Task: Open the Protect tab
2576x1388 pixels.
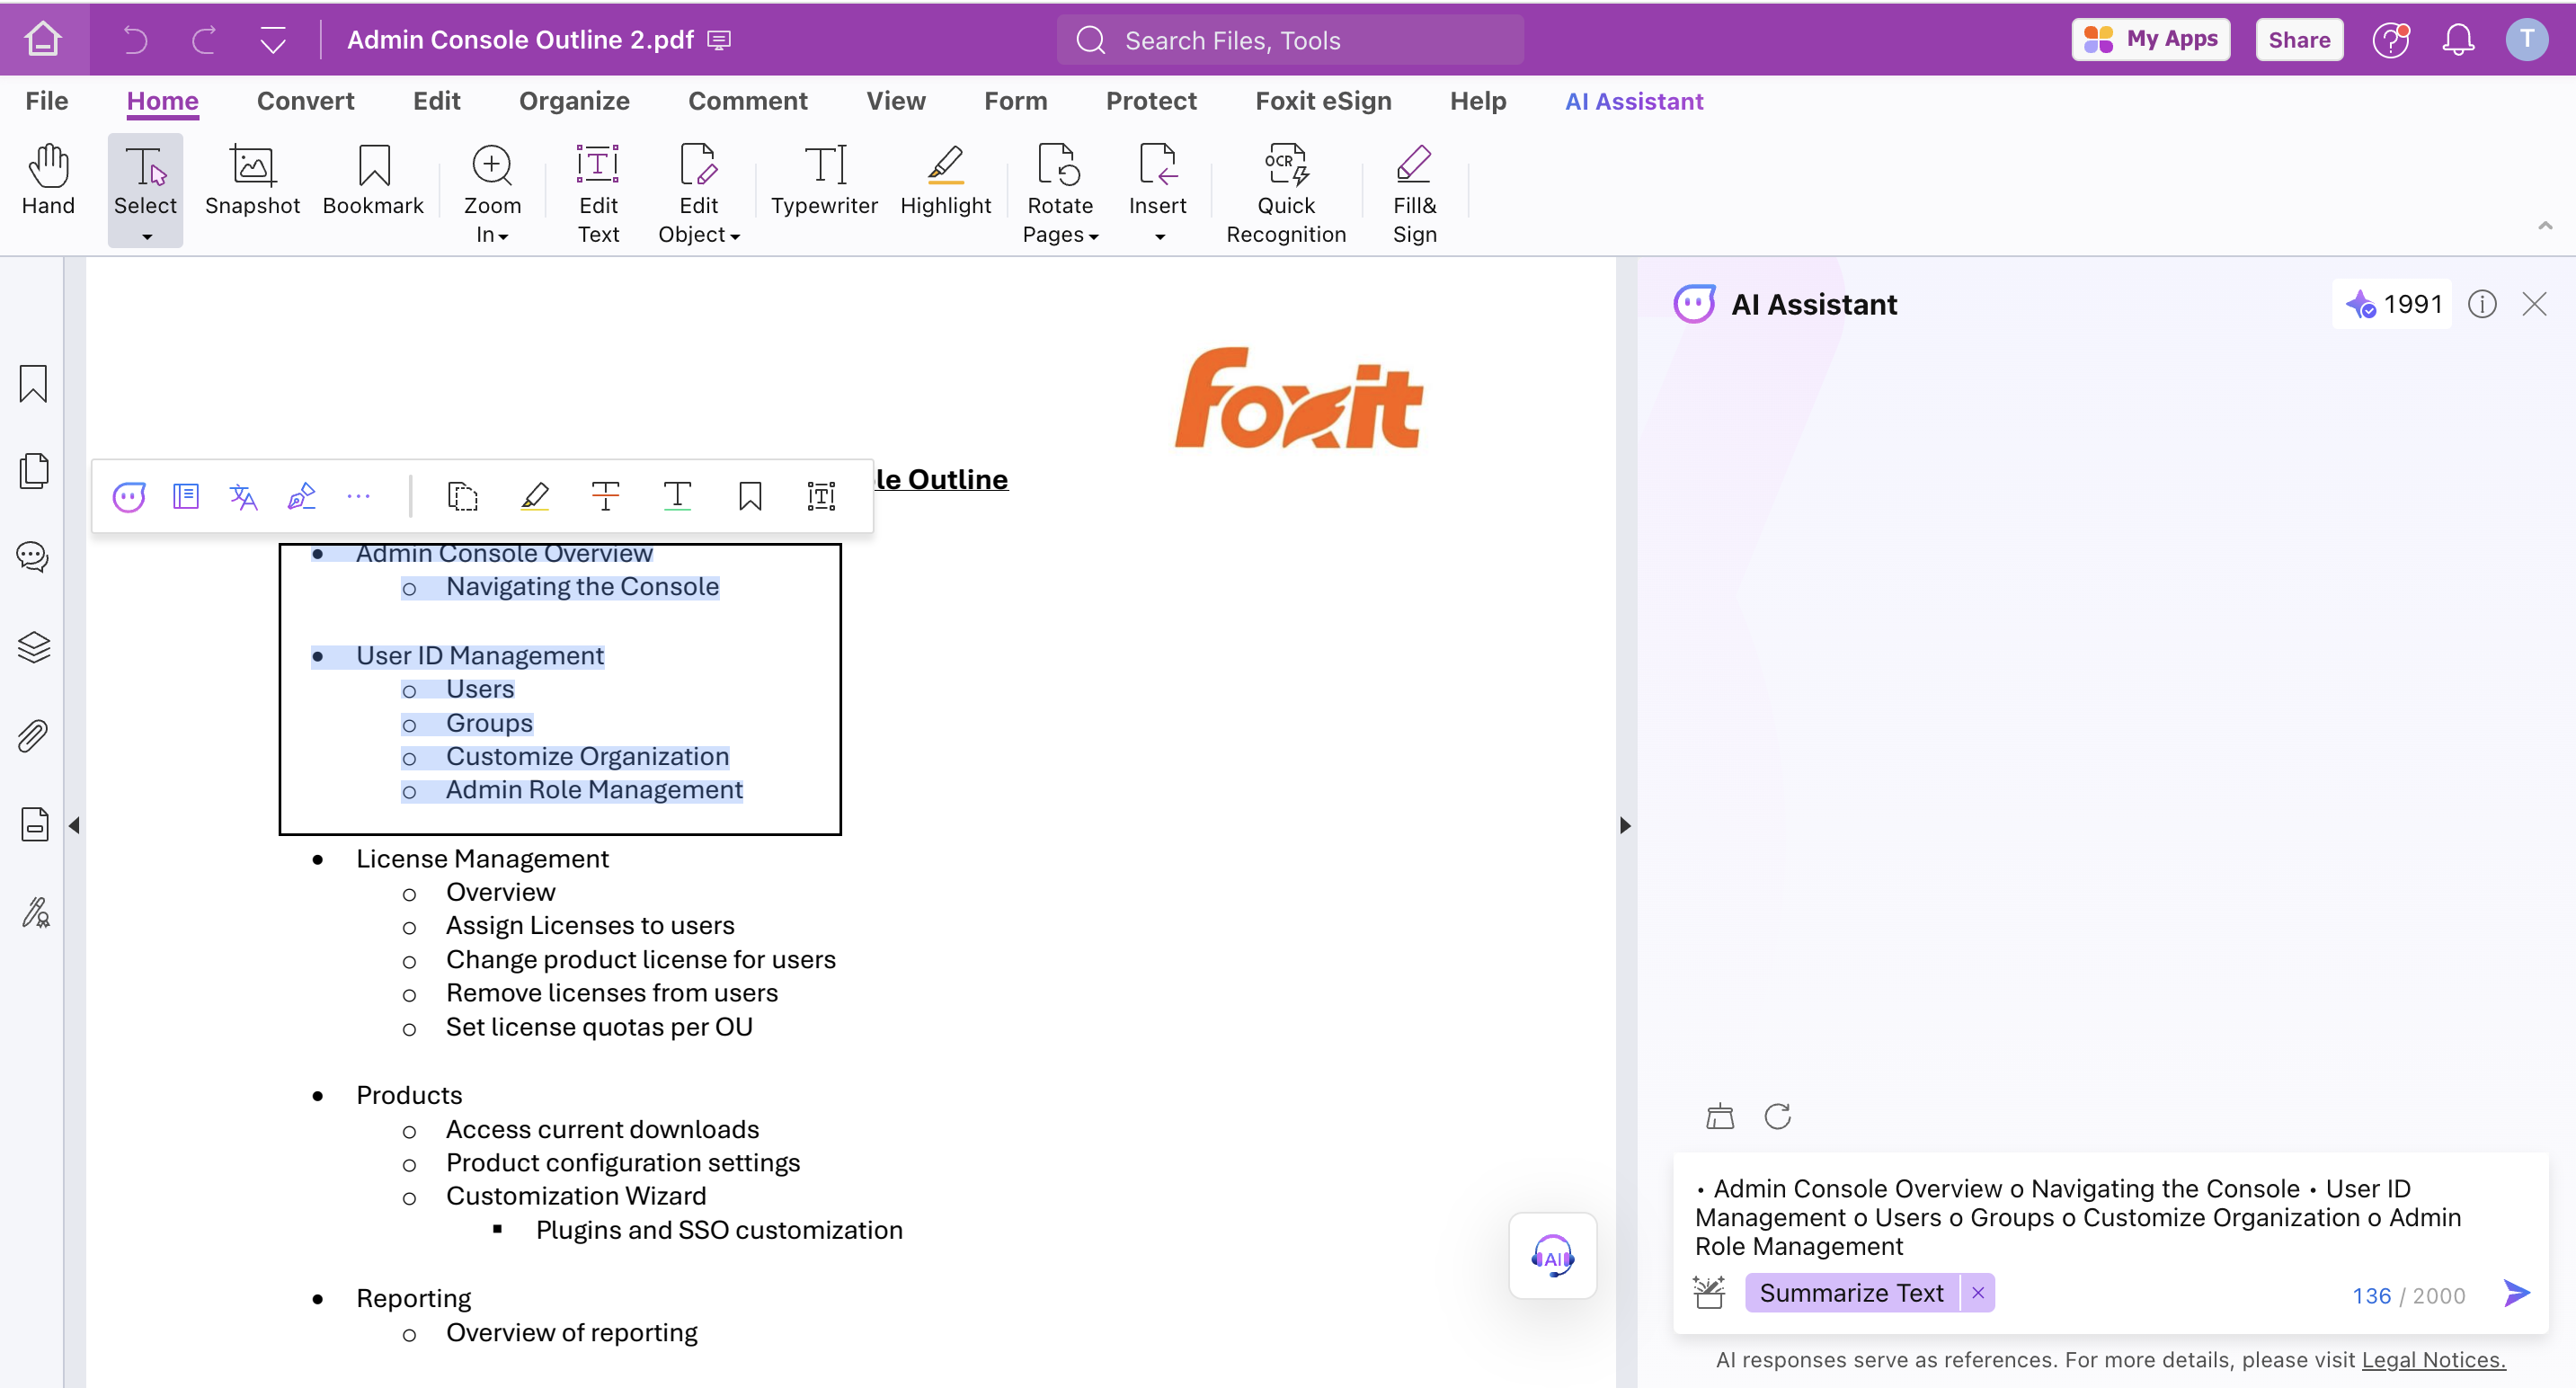Action: pyautogui.click(x=1151, y=101)
